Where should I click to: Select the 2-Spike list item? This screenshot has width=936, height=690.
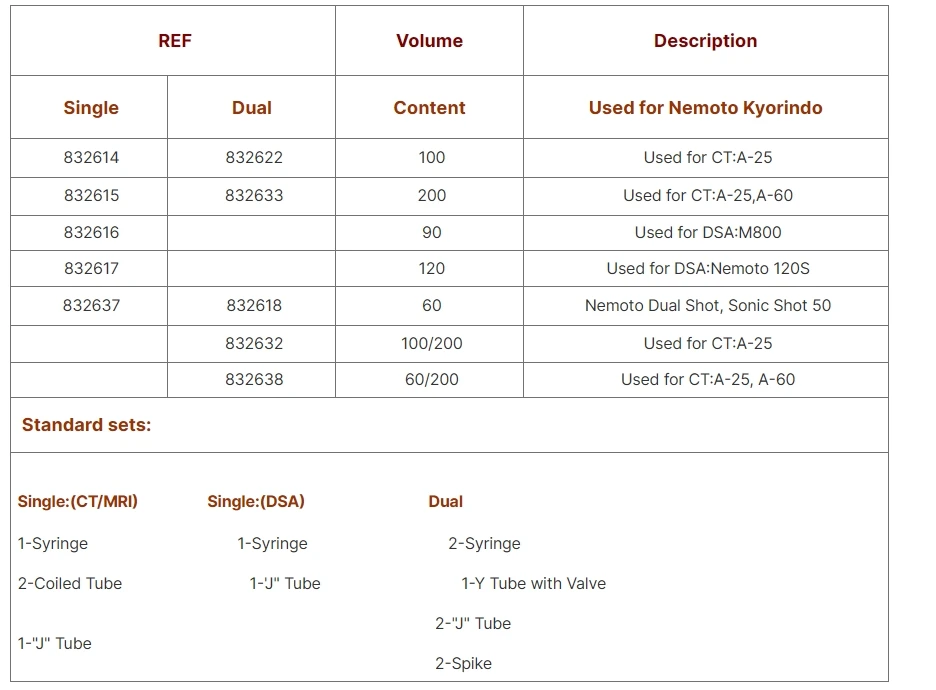click(x=463, y=663)
